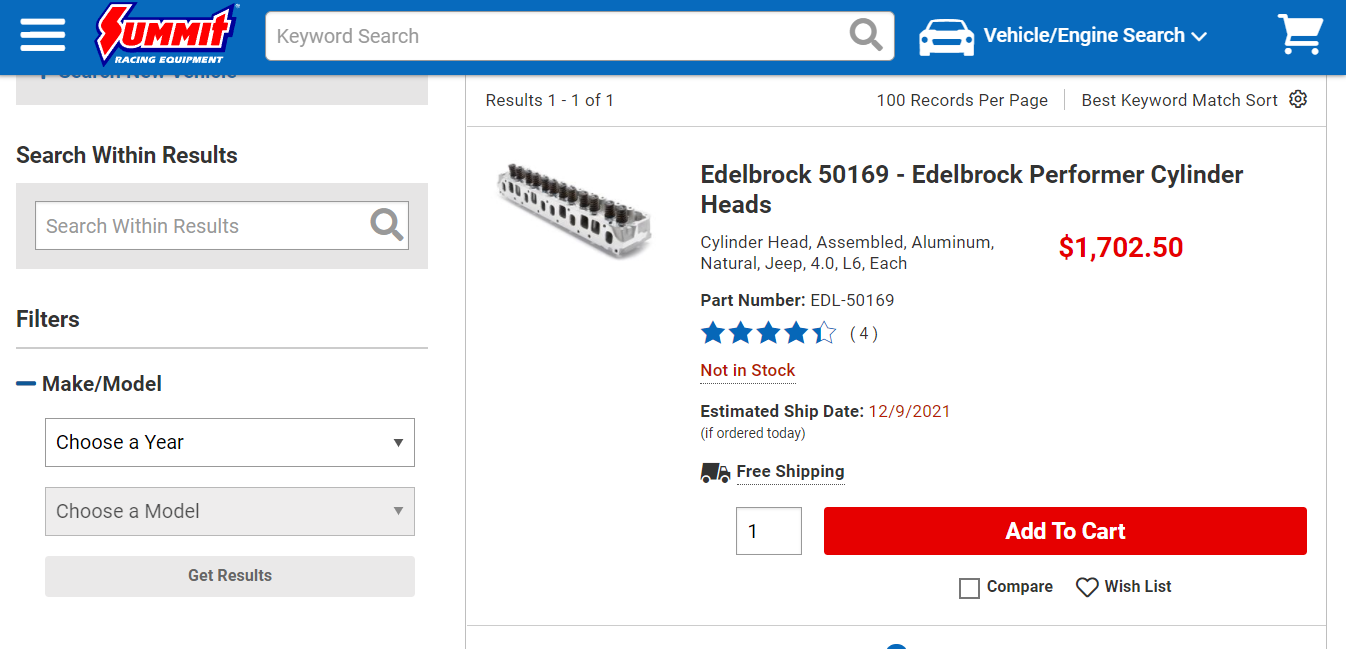Image resolution: width=1346 pixels, height=649 pixels.
Task: Click the quantity input field
Action: pyautogui.click(x=768, y=531)
